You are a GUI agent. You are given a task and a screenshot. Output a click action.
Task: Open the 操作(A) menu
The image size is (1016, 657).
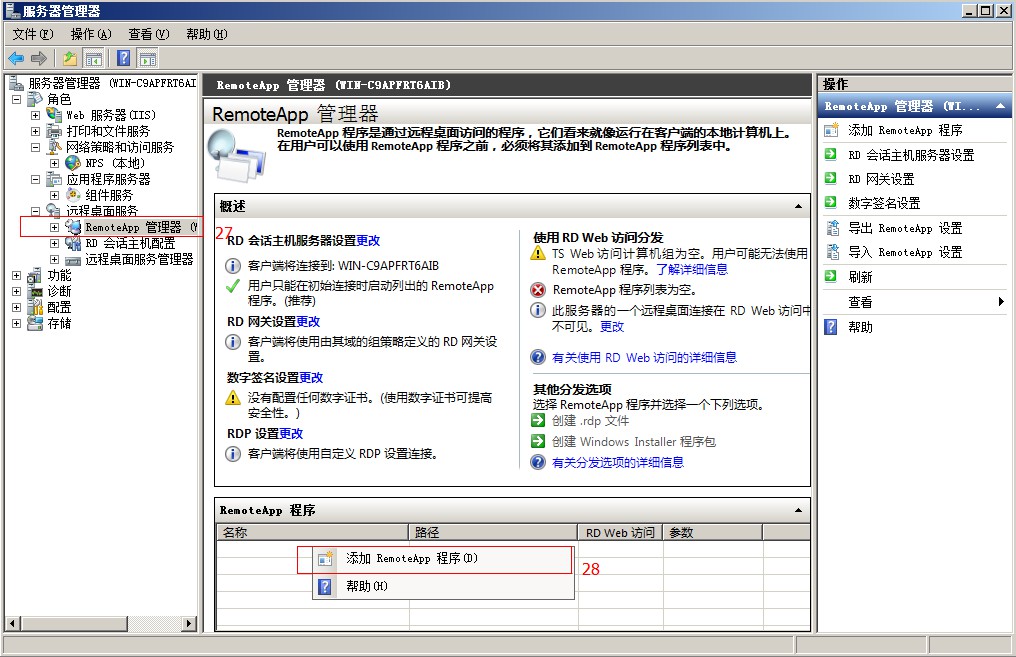(91, 34)
